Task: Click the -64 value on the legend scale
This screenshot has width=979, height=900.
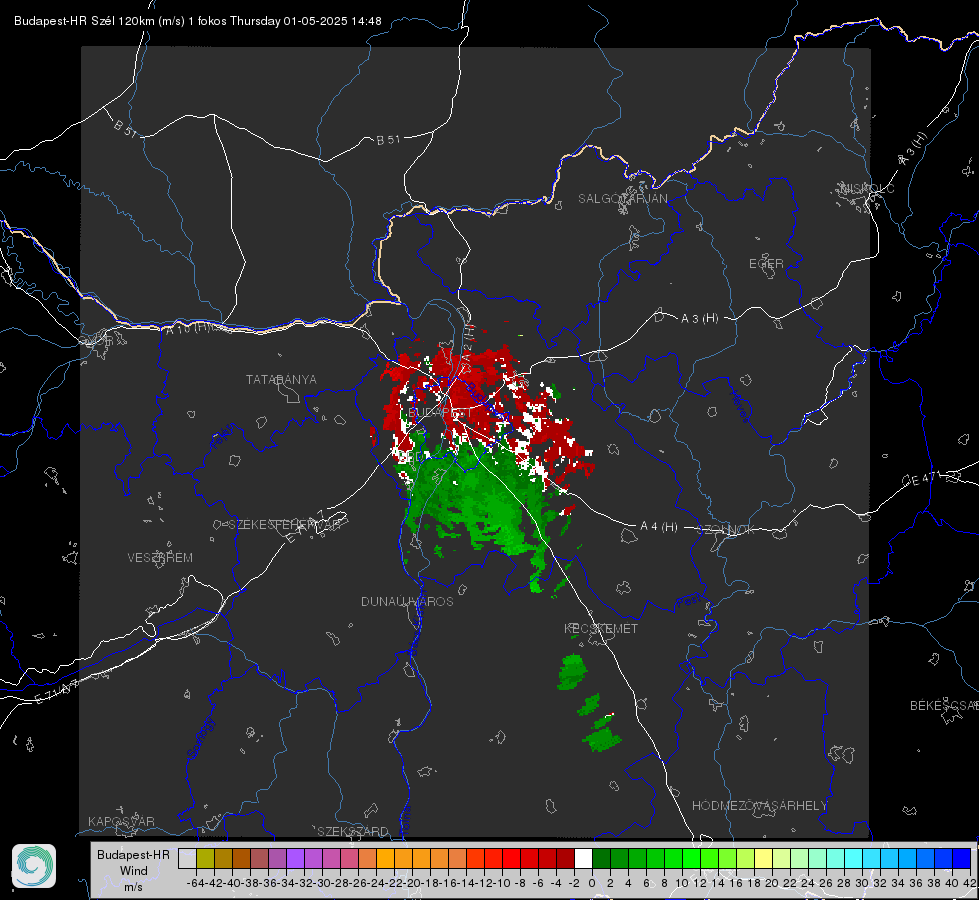Action: pos(196,883)
